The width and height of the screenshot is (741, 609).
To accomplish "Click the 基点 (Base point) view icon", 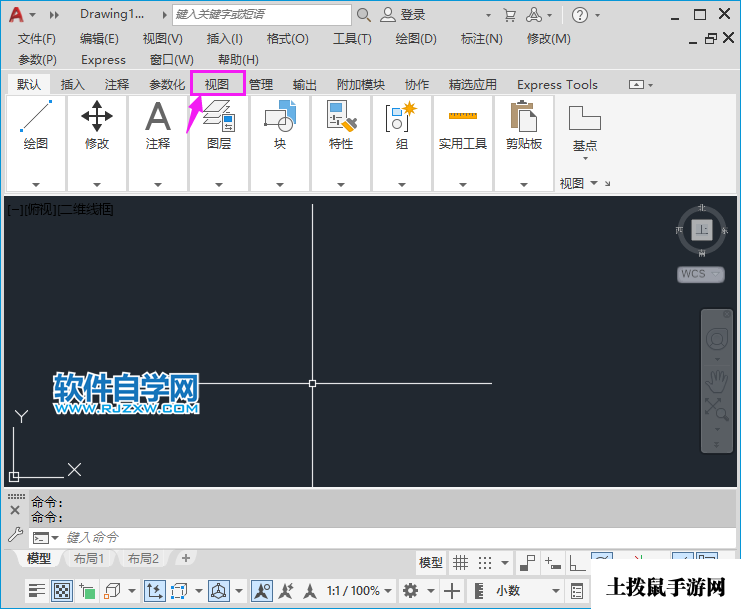I will coord(585,118).
